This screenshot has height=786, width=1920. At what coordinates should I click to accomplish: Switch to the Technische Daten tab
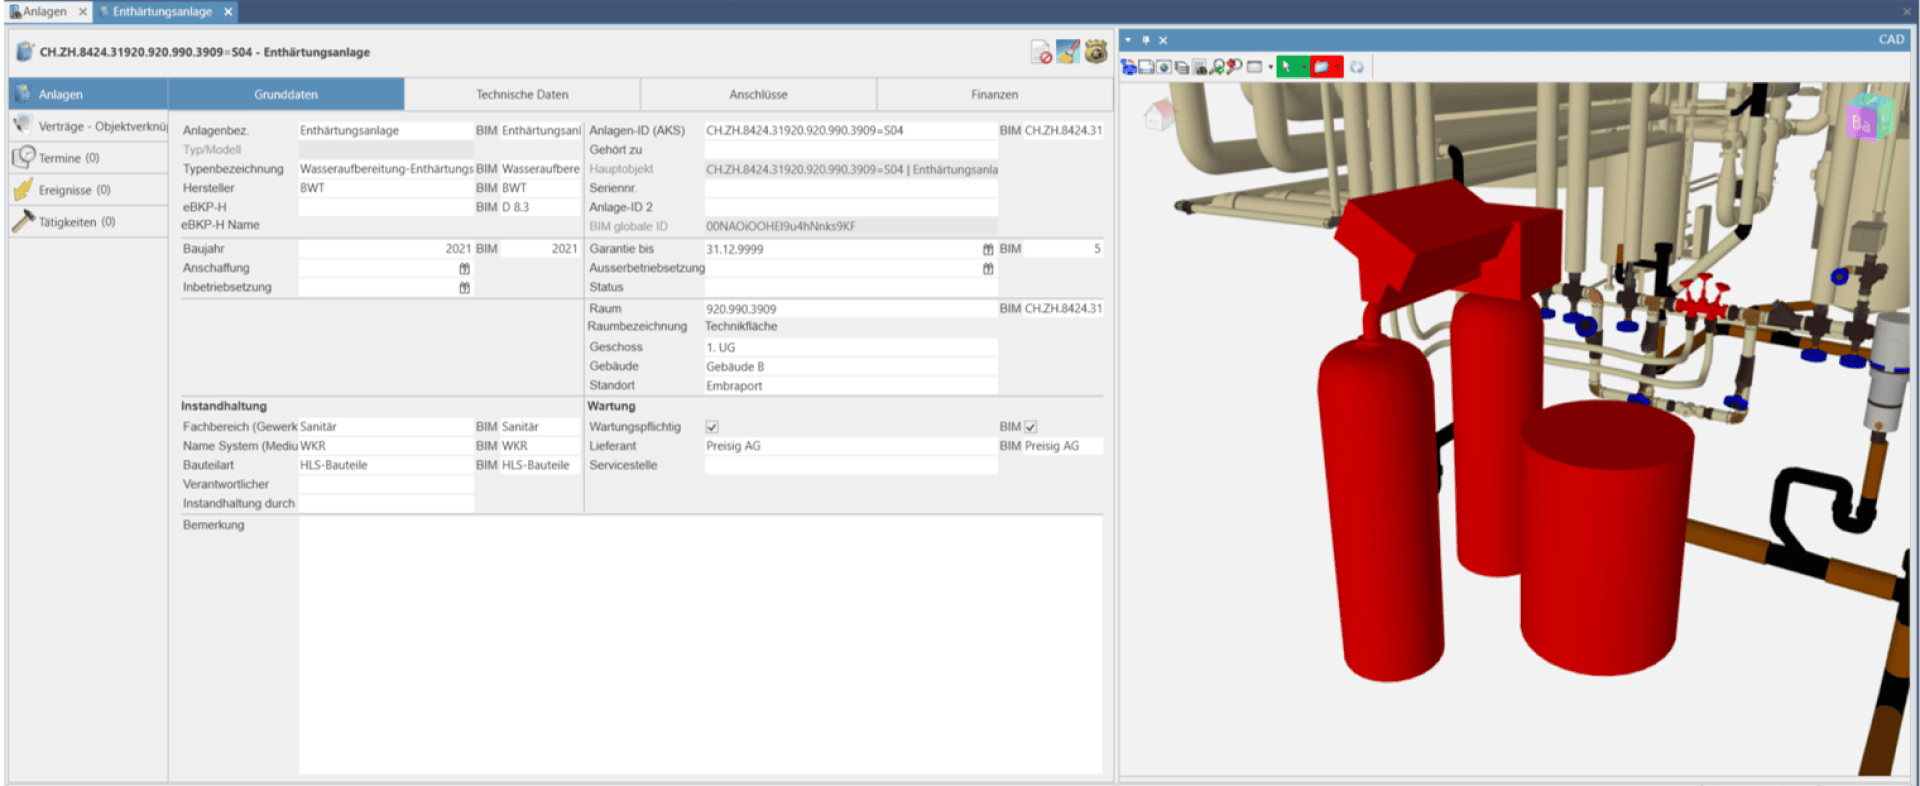pos(522,94)
